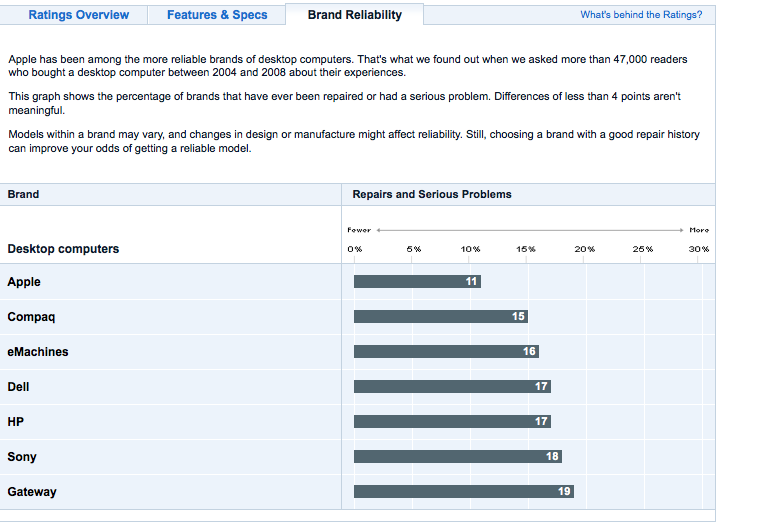Screen dimensions: 762x528
Task: Select the Sony brand name
Action: [x=22, y=457]
